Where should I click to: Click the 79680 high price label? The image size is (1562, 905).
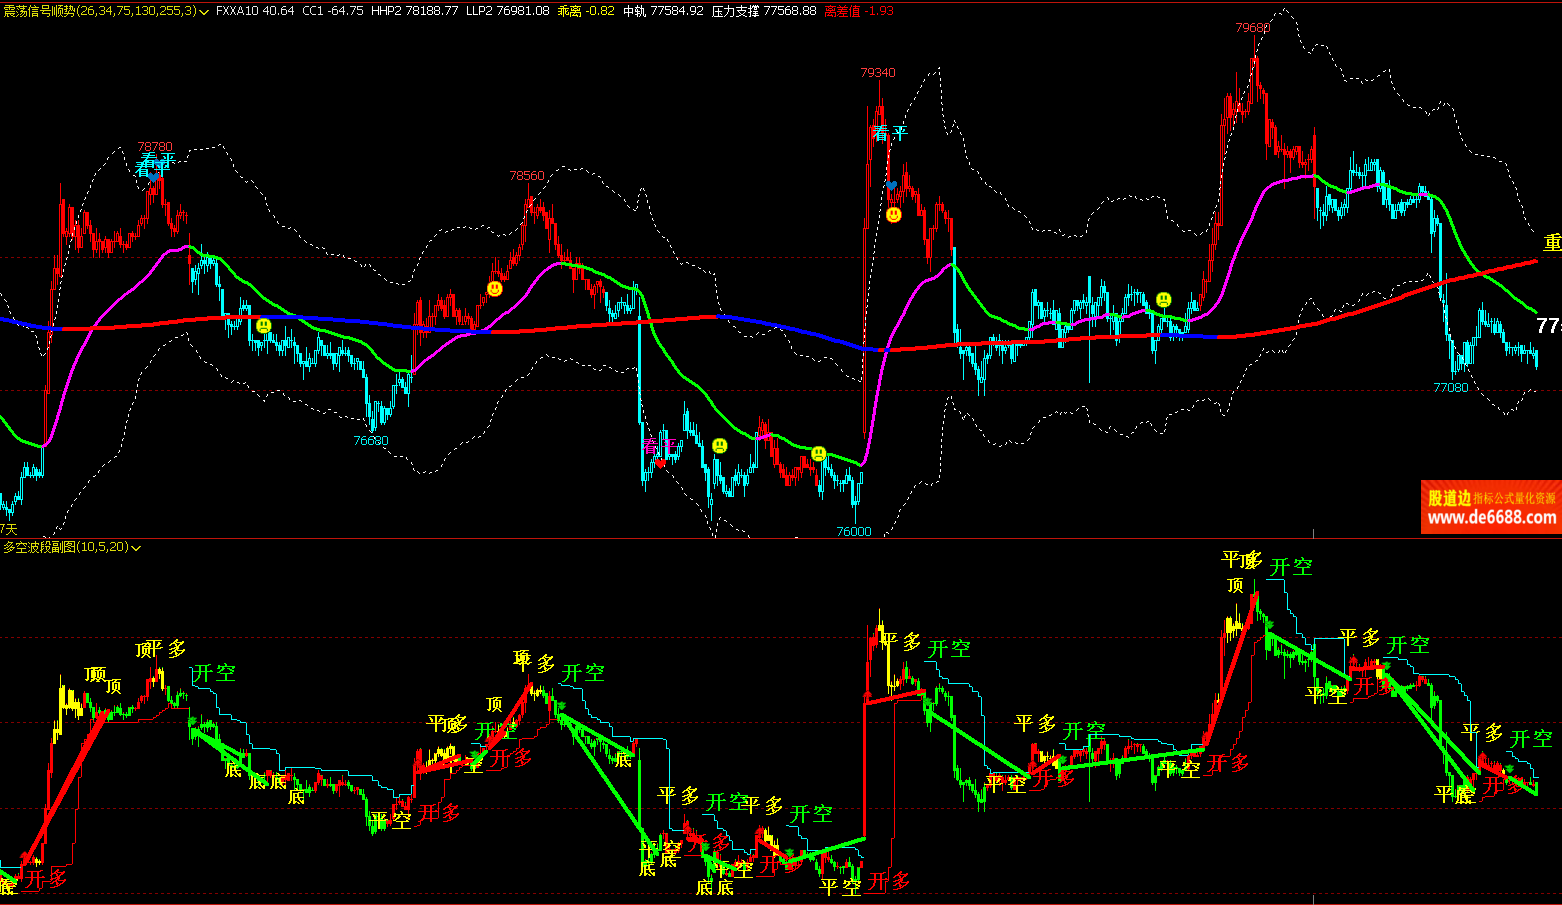click(1252, 28)
